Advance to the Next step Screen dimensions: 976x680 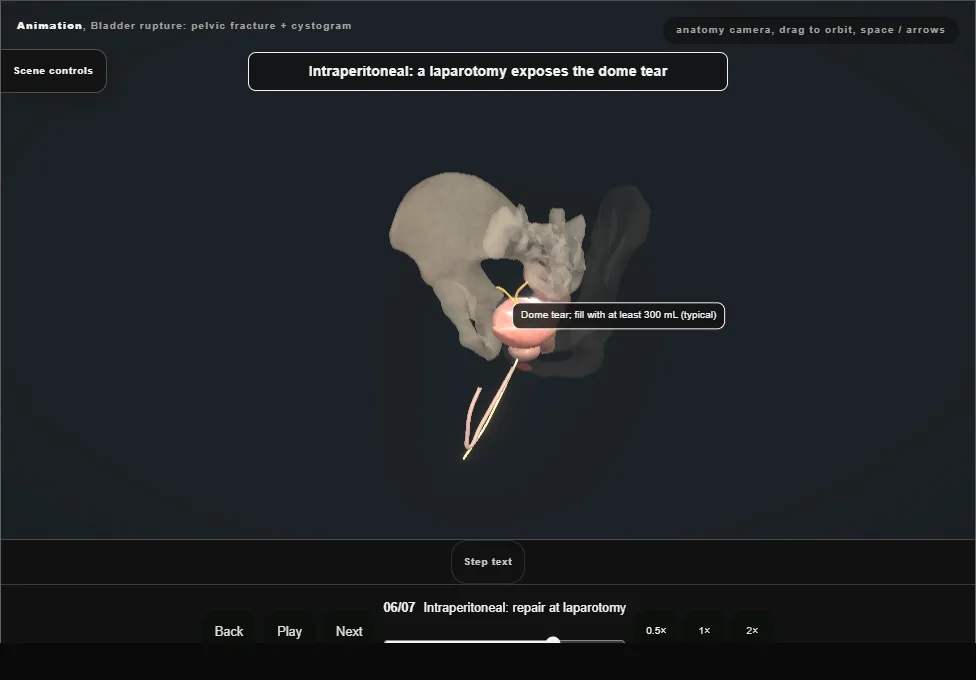[349, 631]
